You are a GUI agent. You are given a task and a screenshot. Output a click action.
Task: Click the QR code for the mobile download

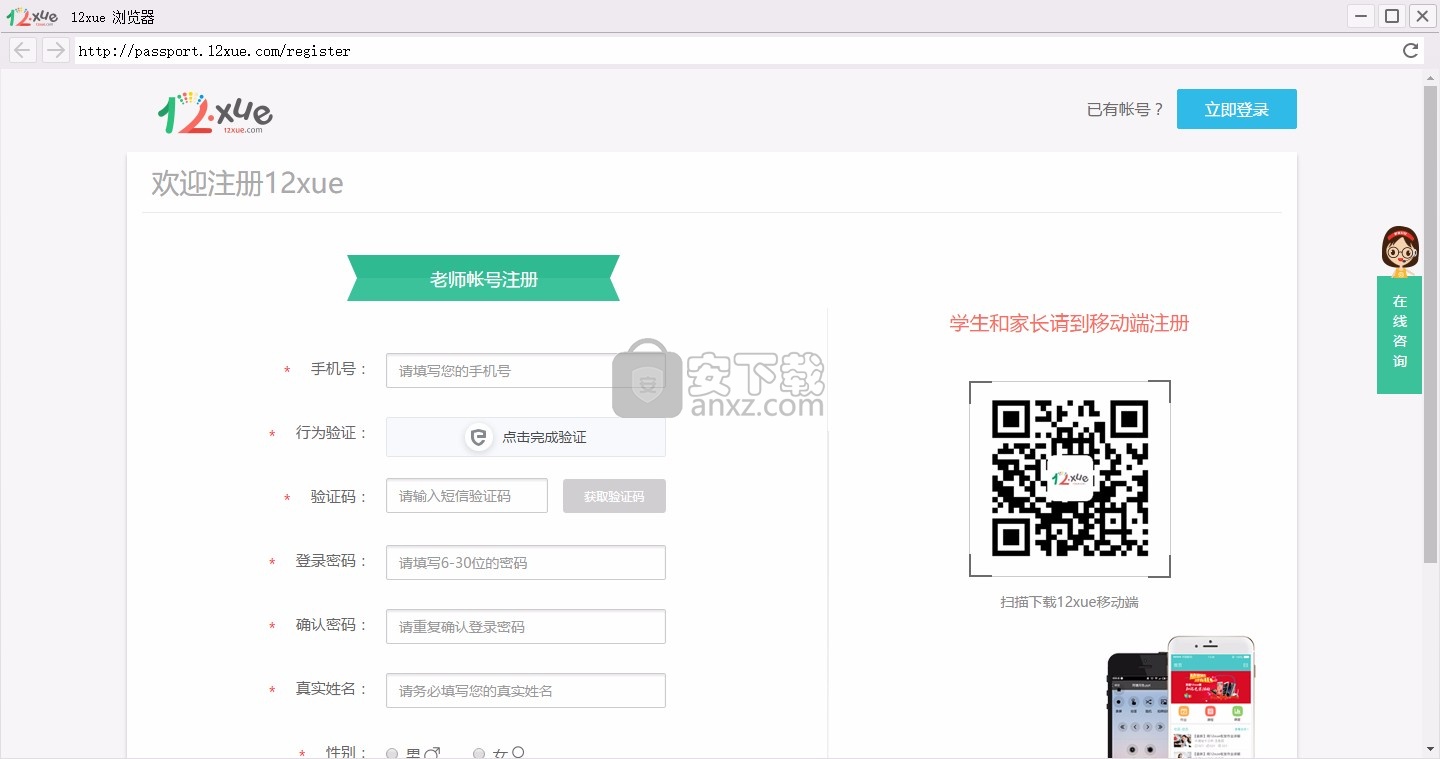pos(1069,478)
